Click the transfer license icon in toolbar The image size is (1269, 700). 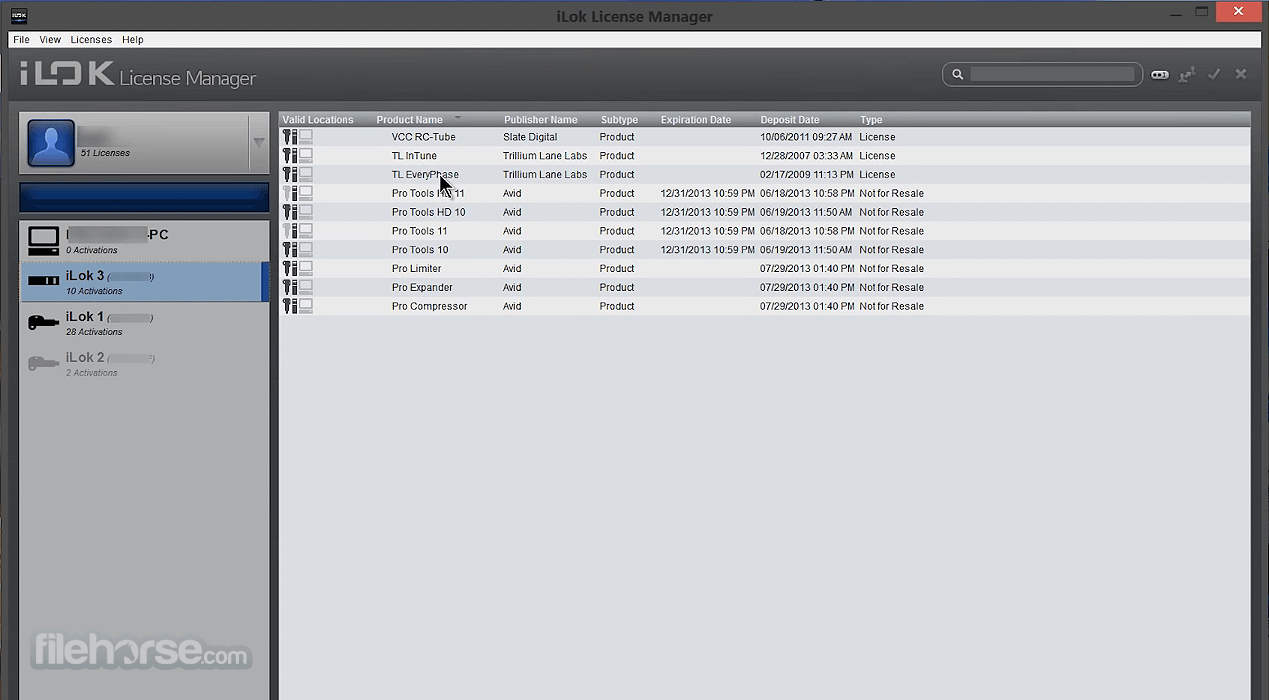[x=1187, y=75]
